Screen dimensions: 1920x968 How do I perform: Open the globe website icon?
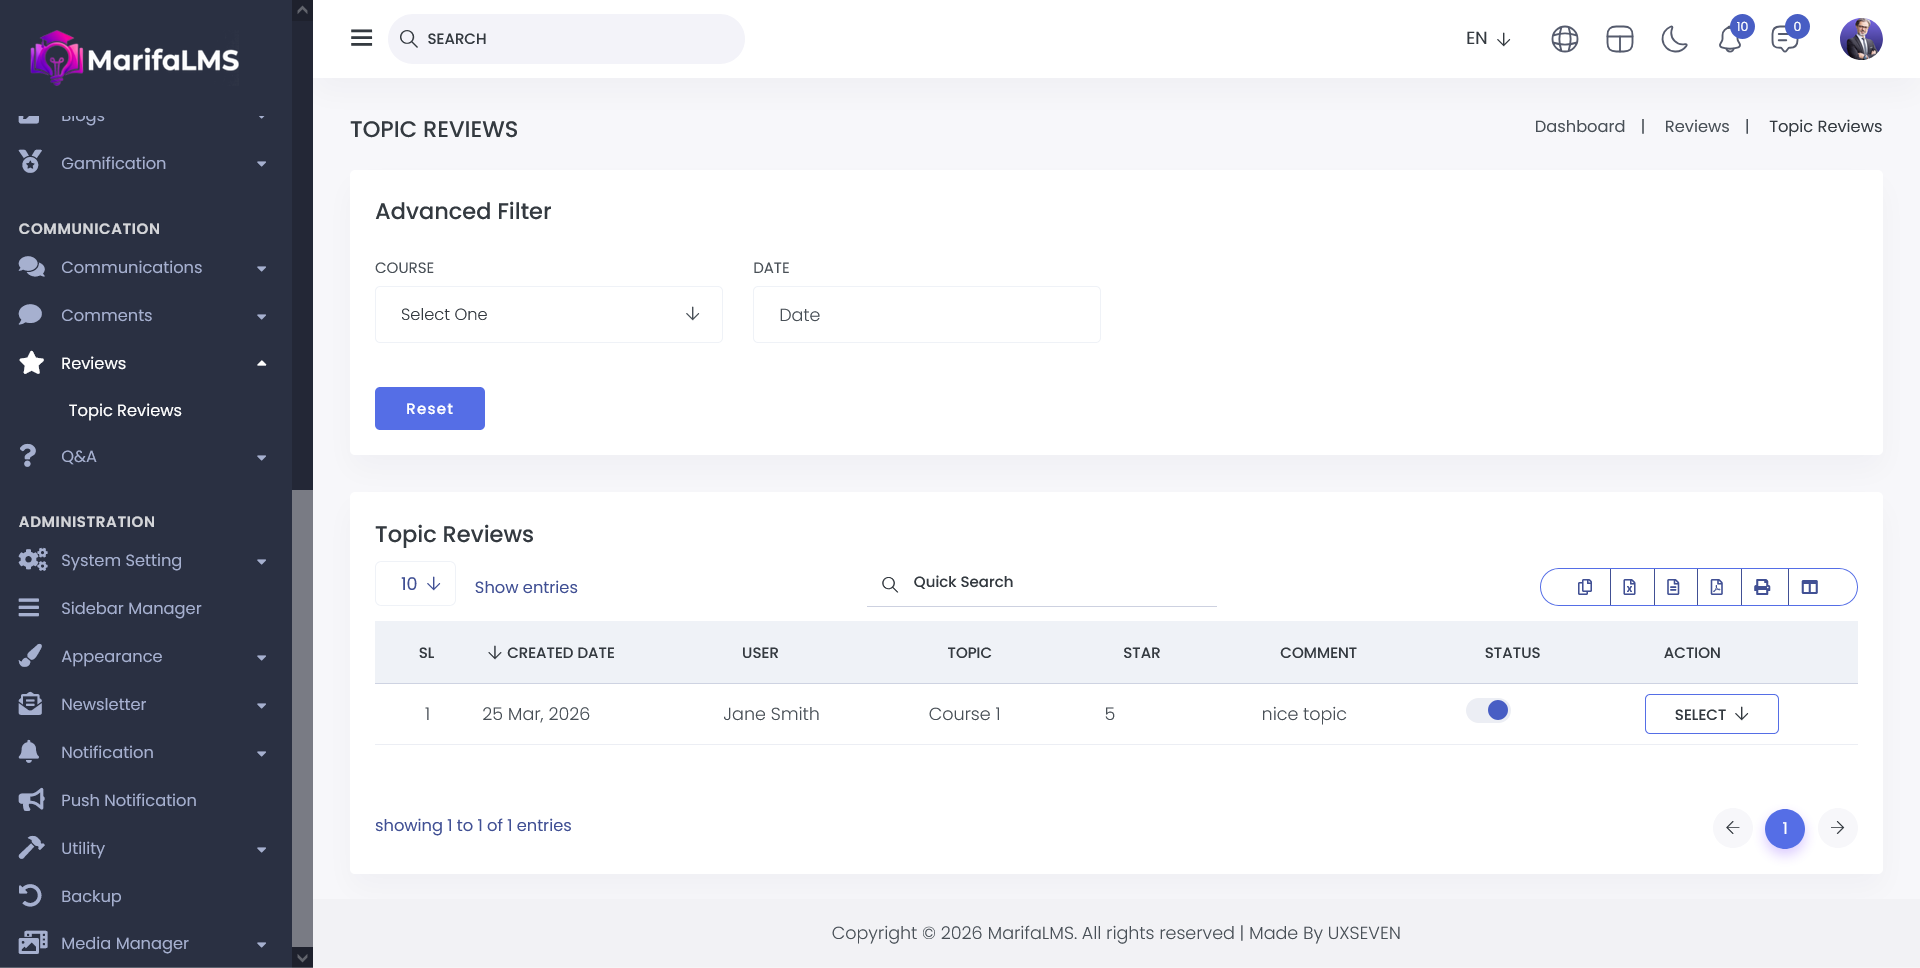coord(1564,39)
